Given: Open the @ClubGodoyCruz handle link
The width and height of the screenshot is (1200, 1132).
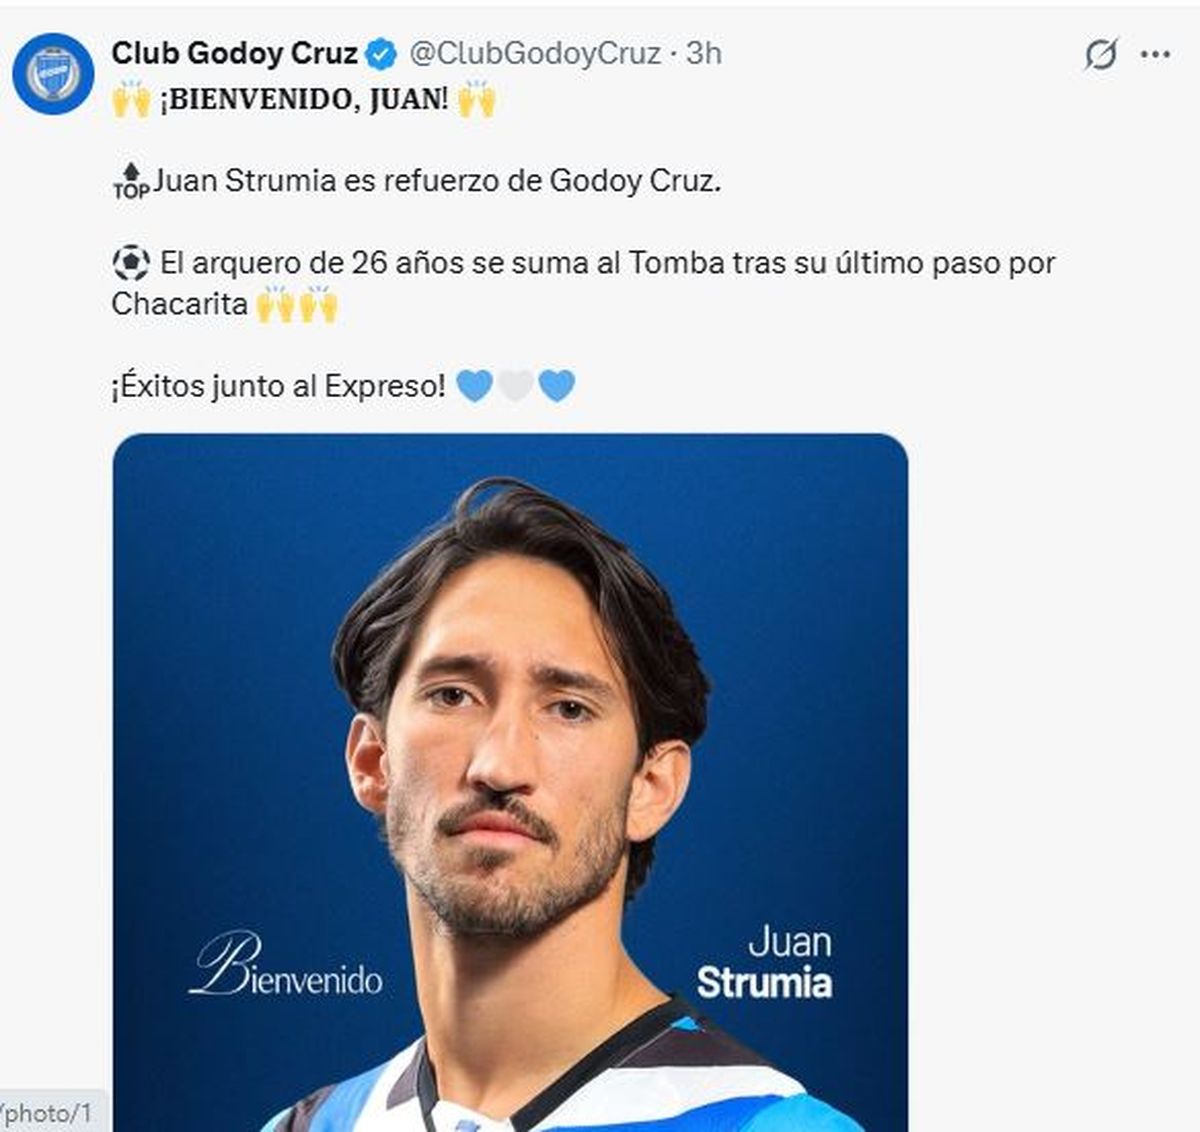Looking at the screenshot, I should pyautogui.click(x=535, y=53).
